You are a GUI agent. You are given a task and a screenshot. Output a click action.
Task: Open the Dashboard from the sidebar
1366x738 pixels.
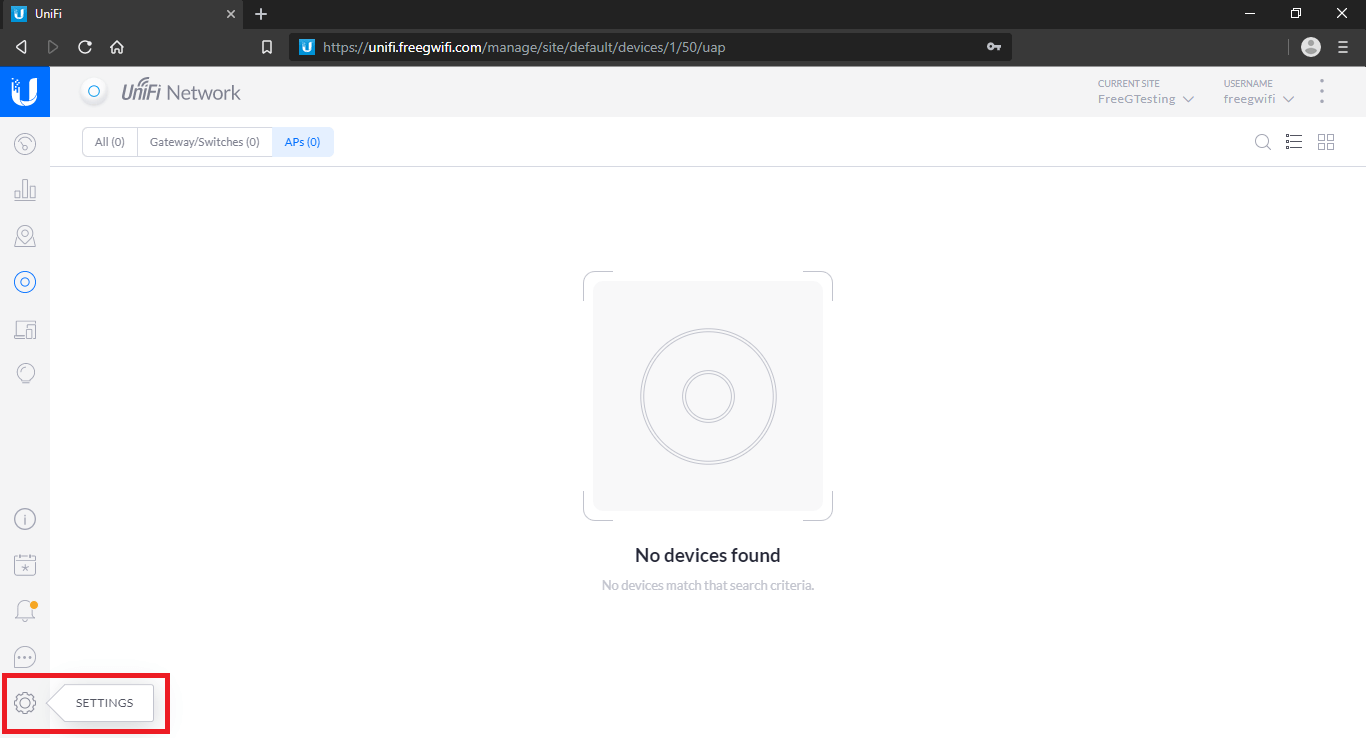click(x=25, y=144)
